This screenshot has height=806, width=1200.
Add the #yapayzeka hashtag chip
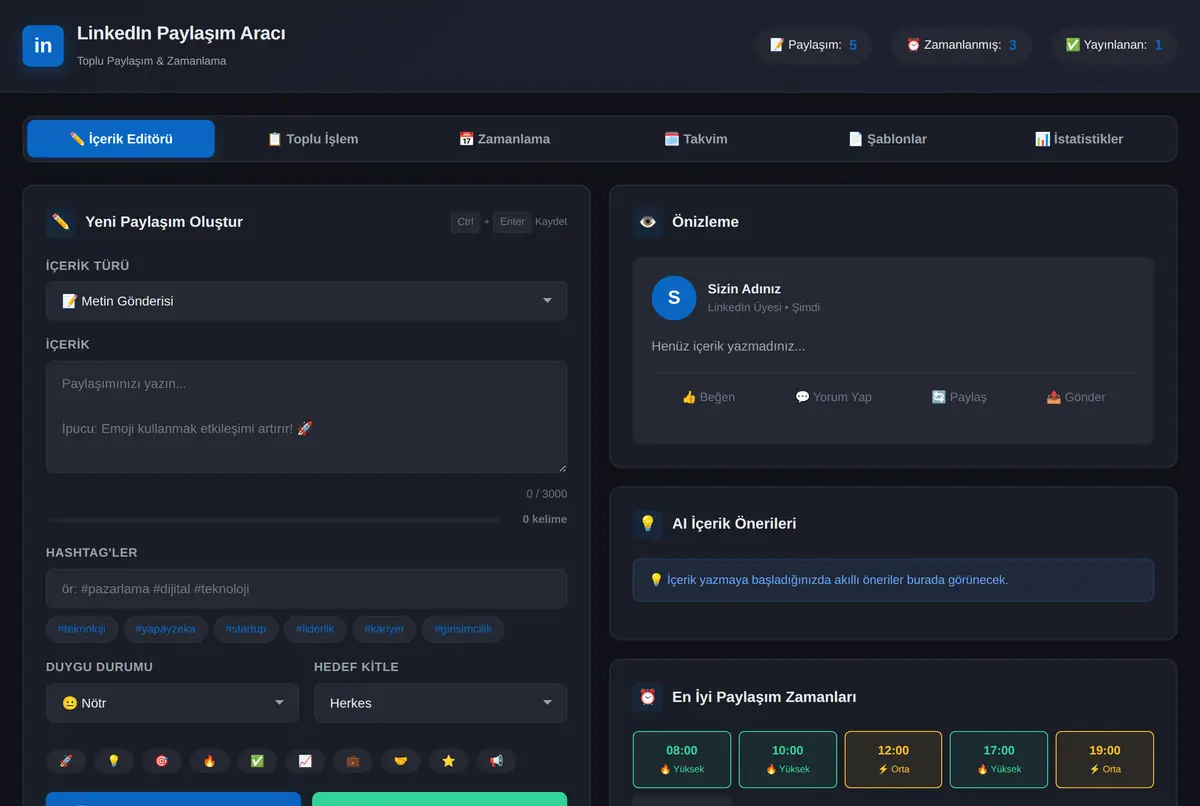(166, 629)
